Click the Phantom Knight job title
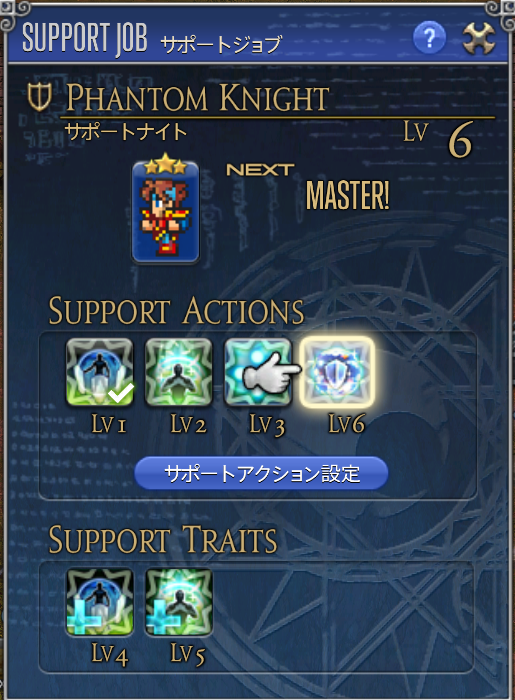The height and width of the screenshot is (700, 515). [x=198, y=97]
